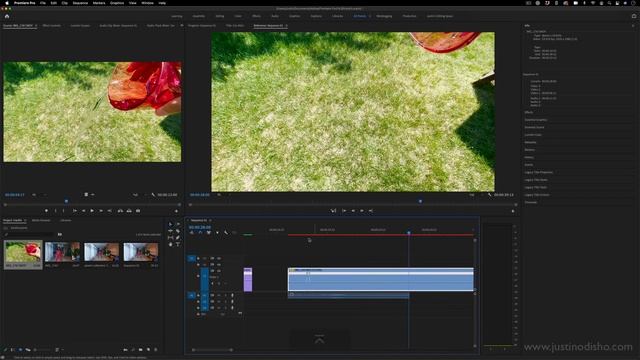
Task: Expand the Essential Graphics panel
Action: coord(536,120)
